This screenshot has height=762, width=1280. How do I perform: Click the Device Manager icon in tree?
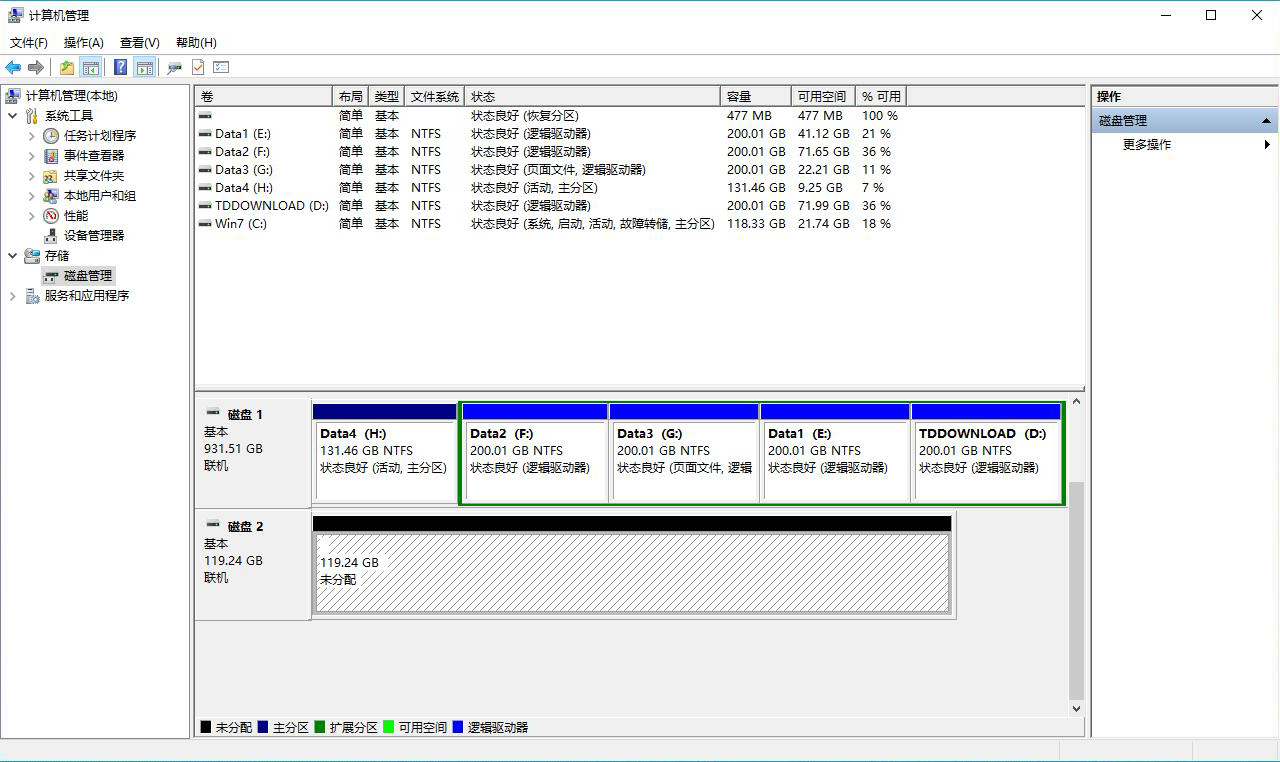51,236
